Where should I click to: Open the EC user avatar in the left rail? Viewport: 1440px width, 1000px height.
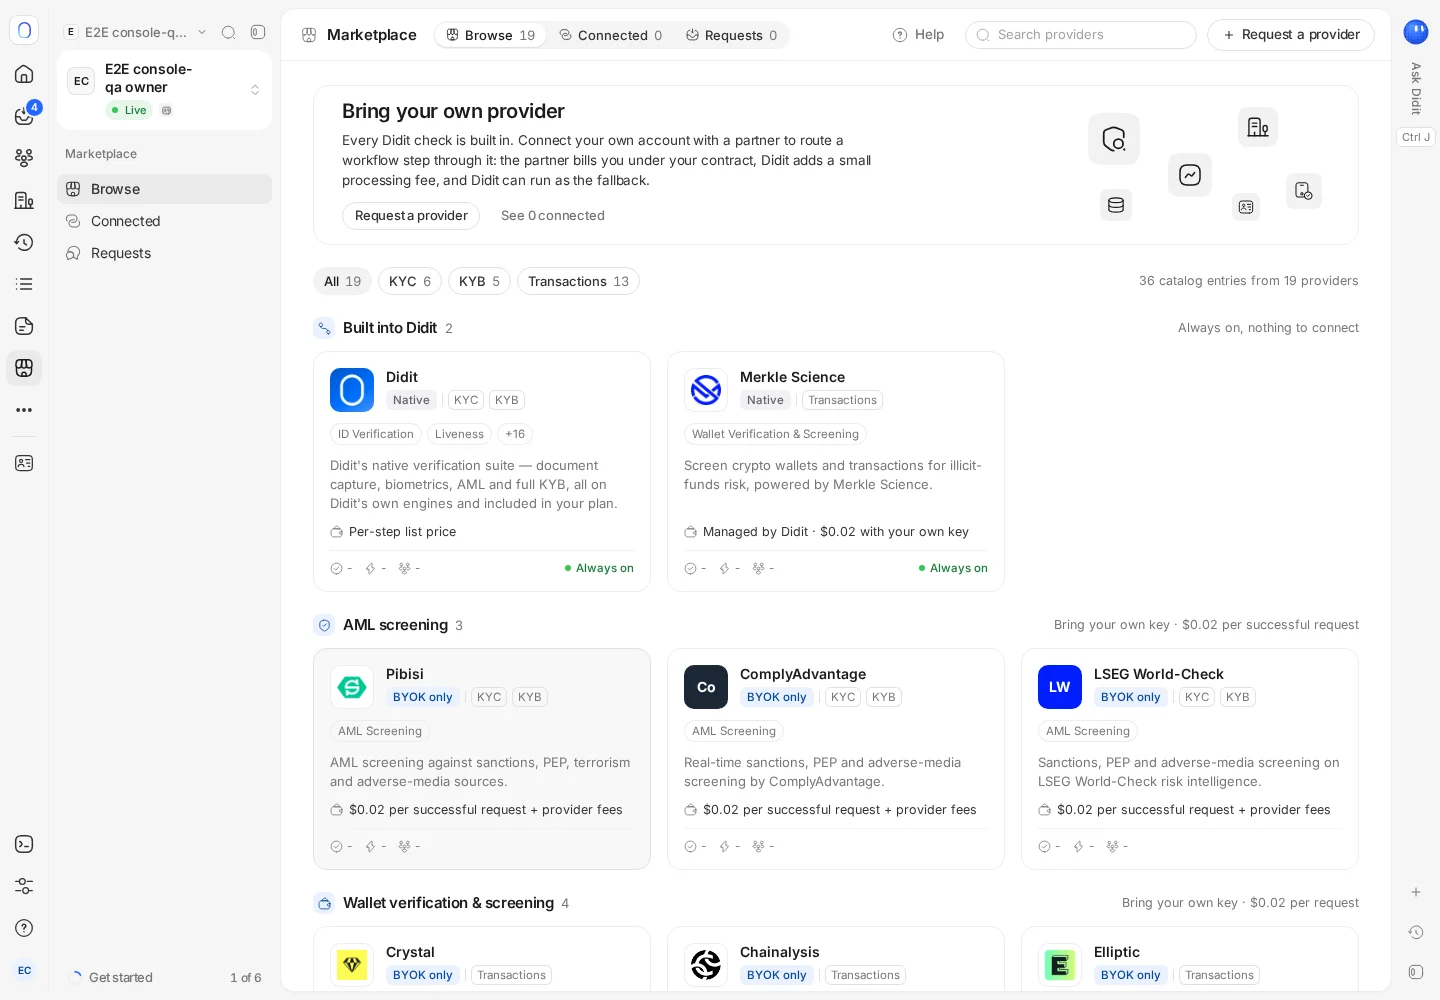click(x=24, y=970)
